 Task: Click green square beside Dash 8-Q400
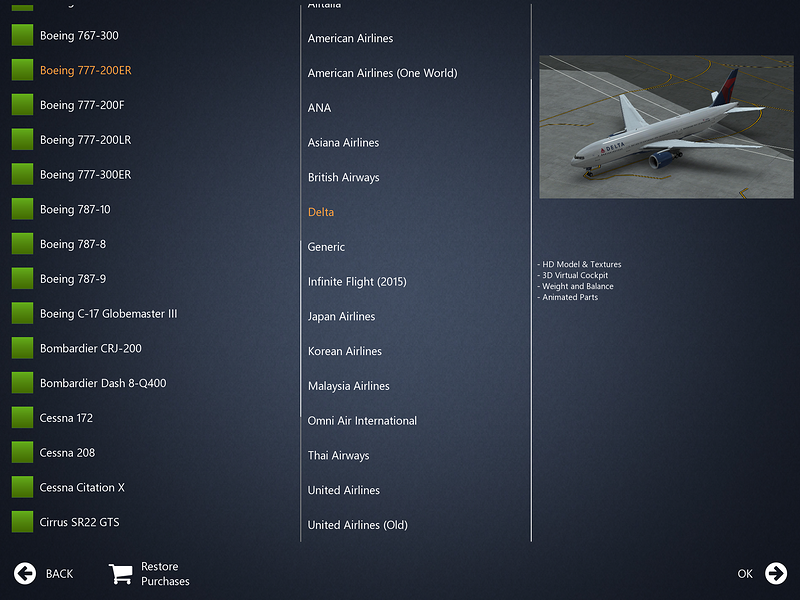coord(22,383)
